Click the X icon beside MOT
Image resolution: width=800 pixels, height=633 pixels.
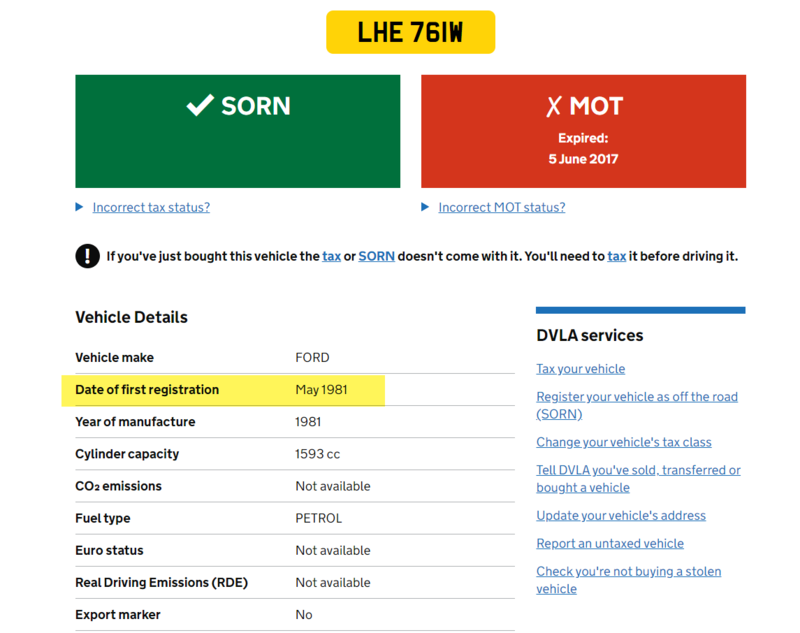point(553,106)
